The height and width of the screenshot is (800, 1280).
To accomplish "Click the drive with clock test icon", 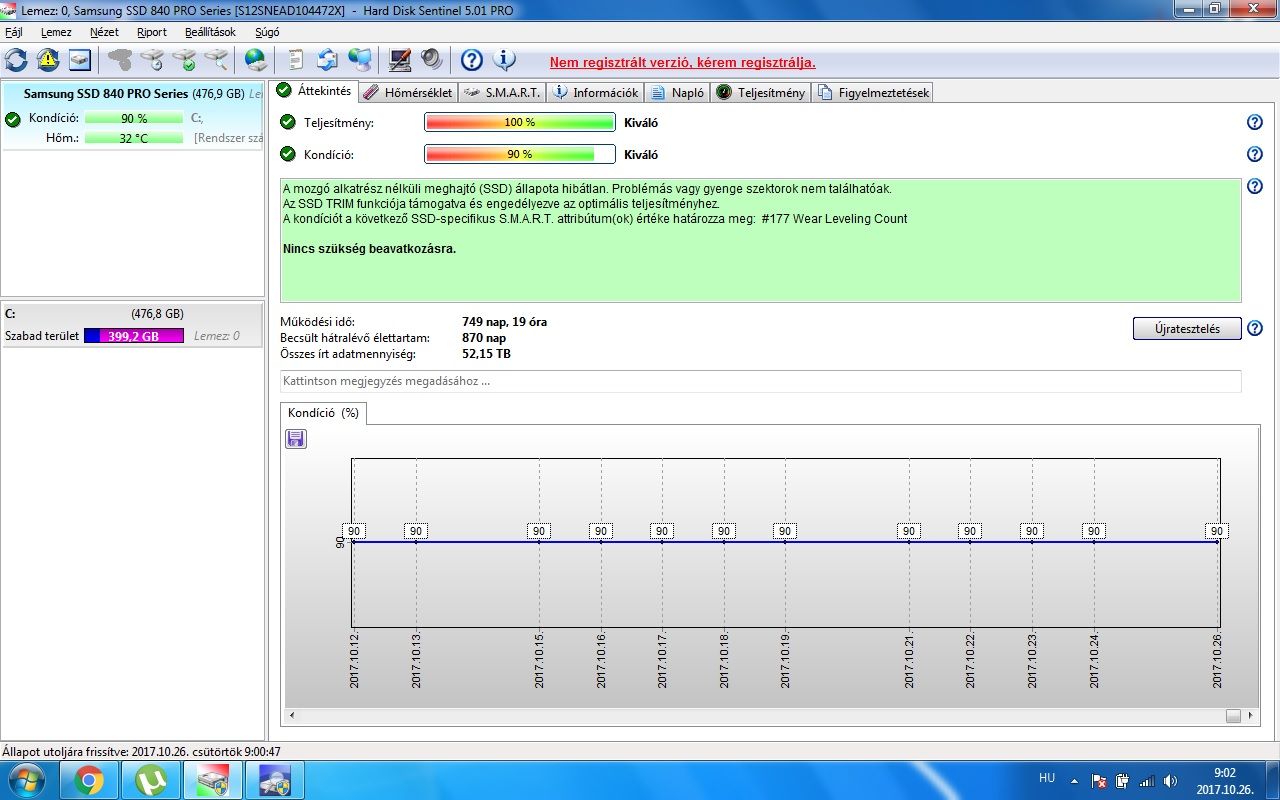I will coord(152,60).
